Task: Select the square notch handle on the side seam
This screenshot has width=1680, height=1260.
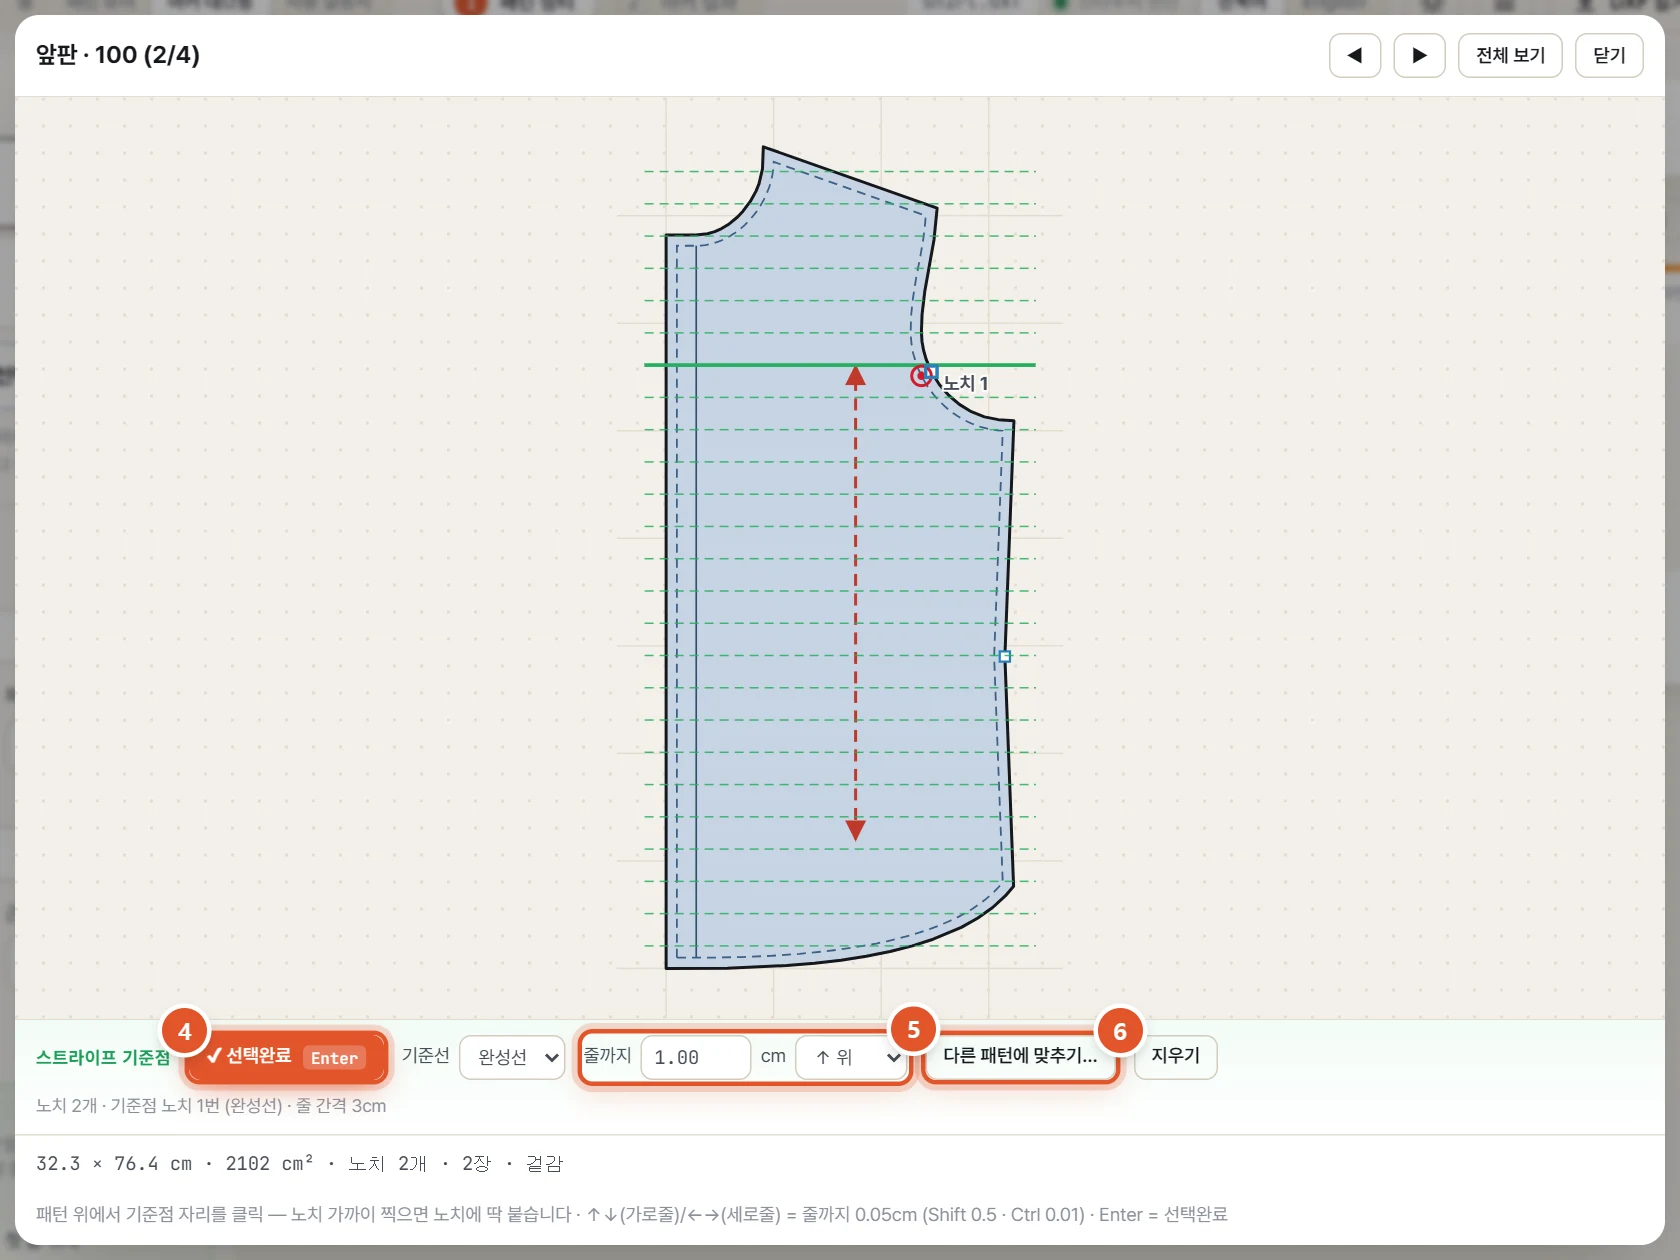Action: coord(1005,657)
